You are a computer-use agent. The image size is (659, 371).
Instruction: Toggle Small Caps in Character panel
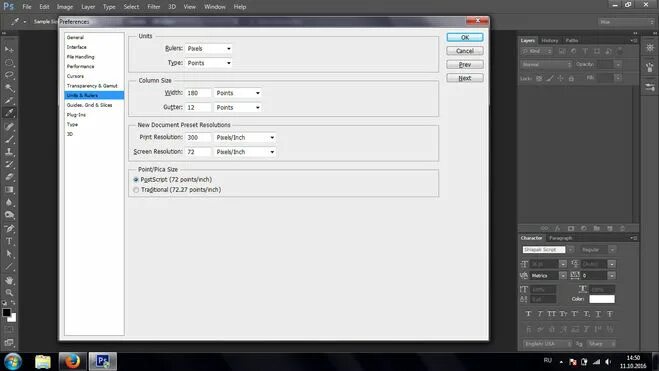click(x=563, y=314)
